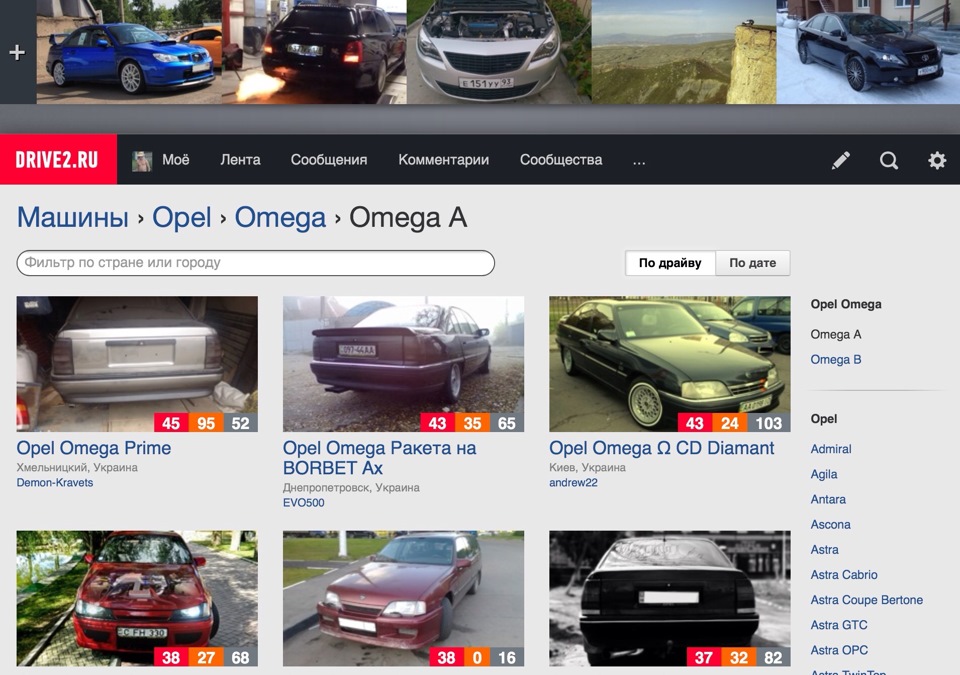This screenshot has width=960, height=675.
Task: Select Omega A in sidebar
Action: (x=836, y=334)
